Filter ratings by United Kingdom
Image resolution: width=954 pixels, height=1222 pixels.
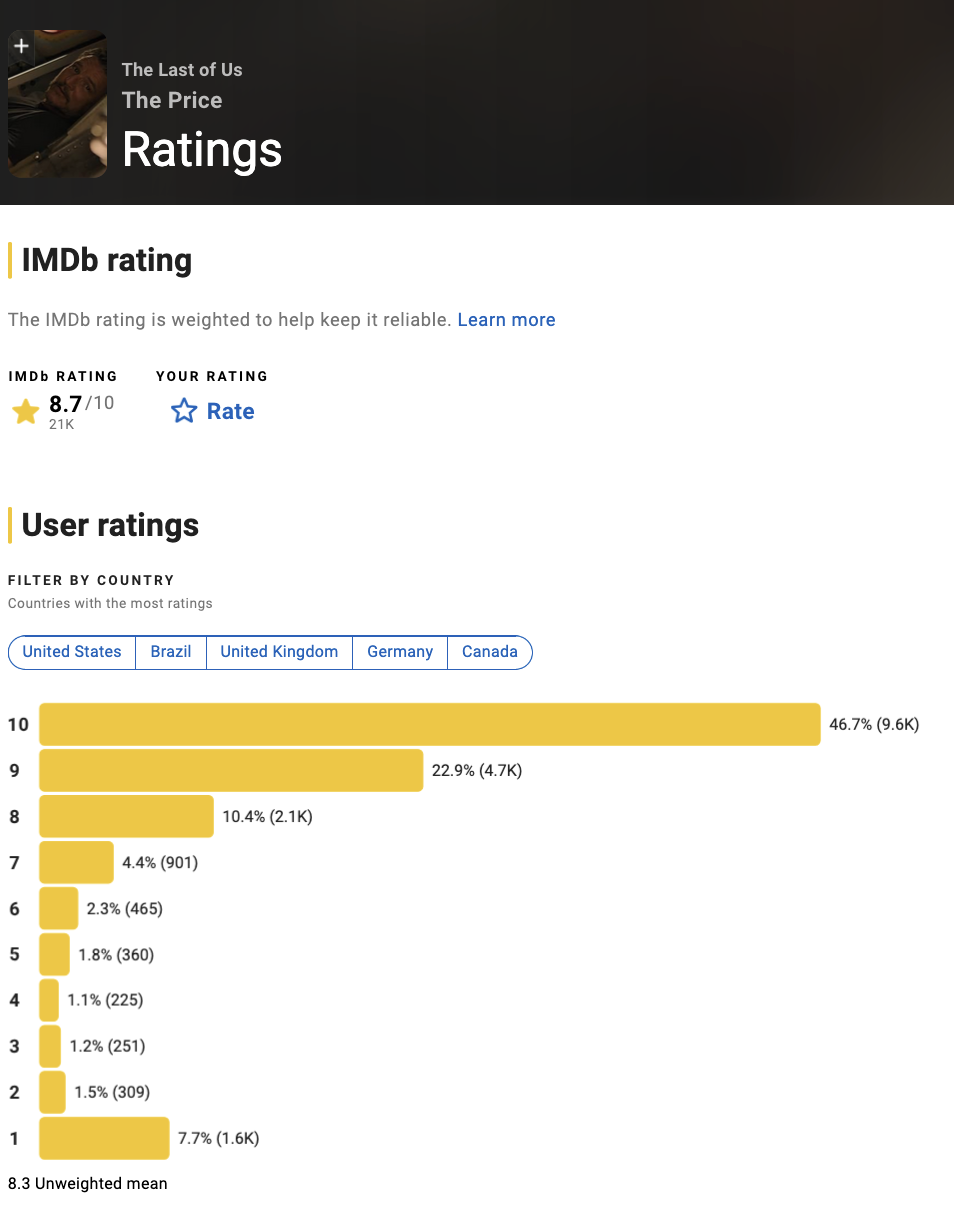pos(279,652)
